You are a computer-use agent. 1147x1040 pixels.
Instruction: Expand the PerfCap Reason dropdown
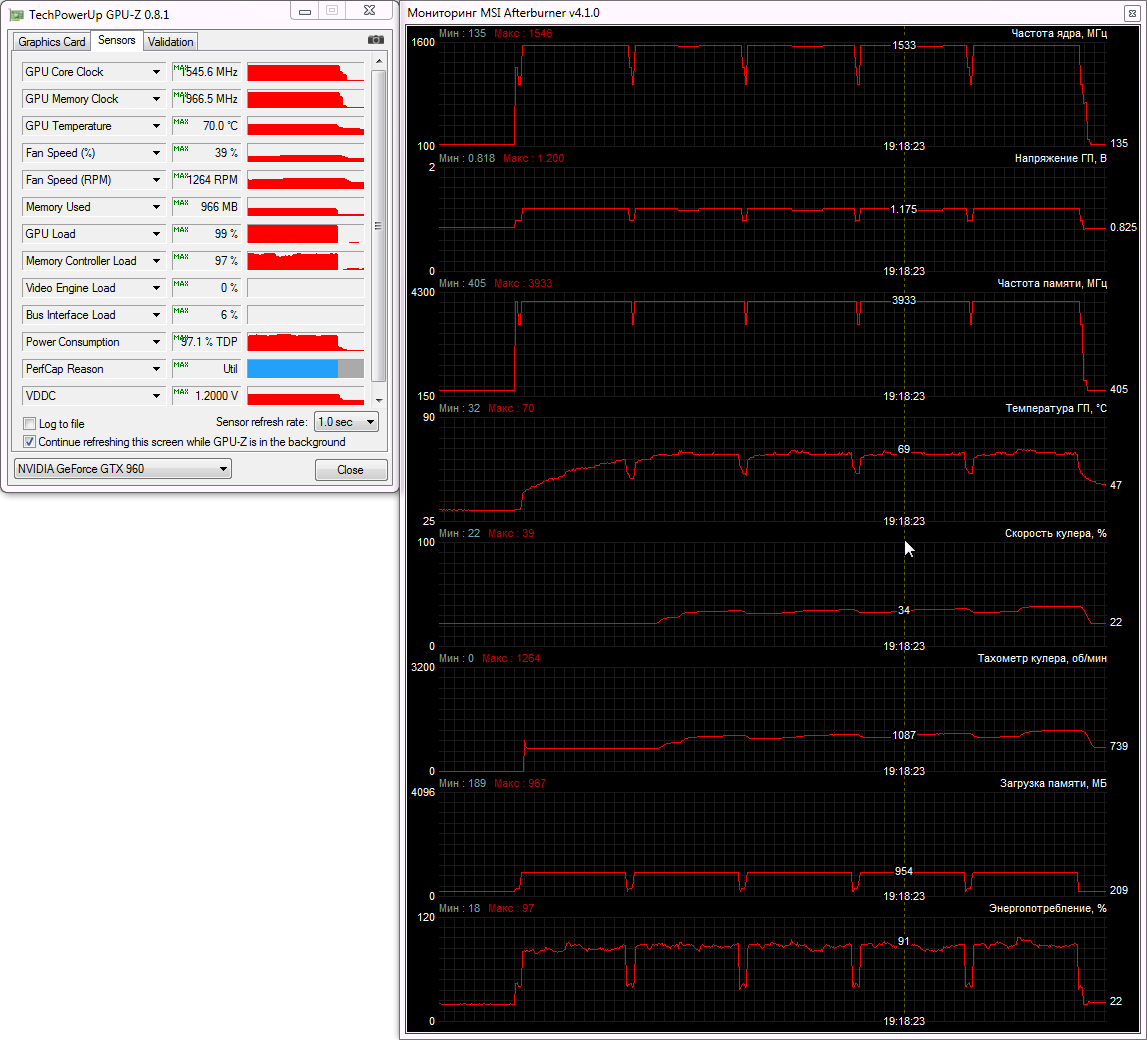(x=157, y=369)
